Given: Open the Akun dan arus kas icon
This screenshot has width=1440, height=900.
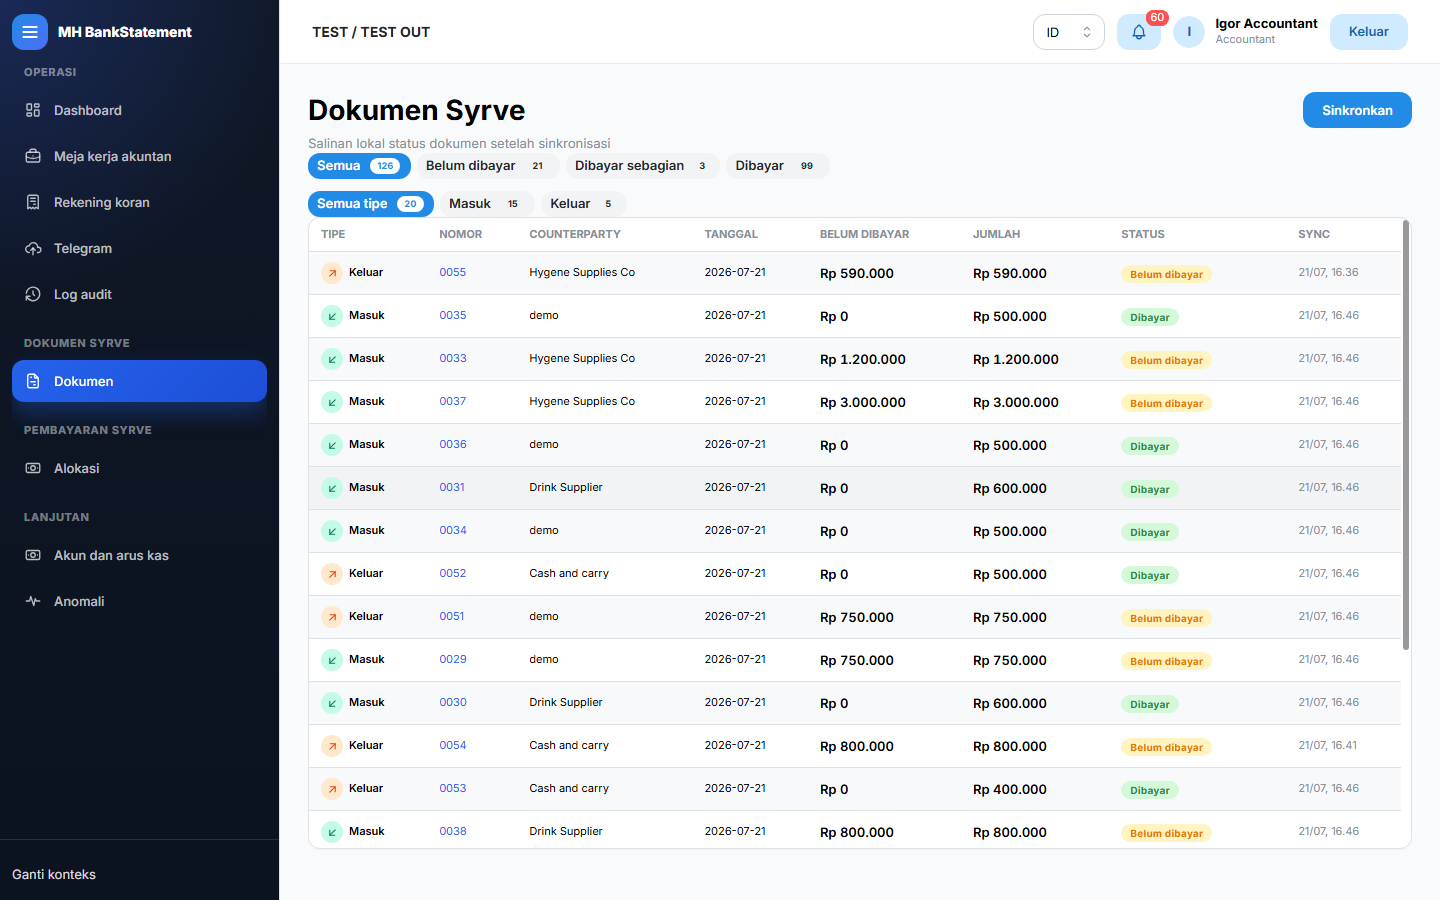Looking at the screenshot, I should pos(33,555).
